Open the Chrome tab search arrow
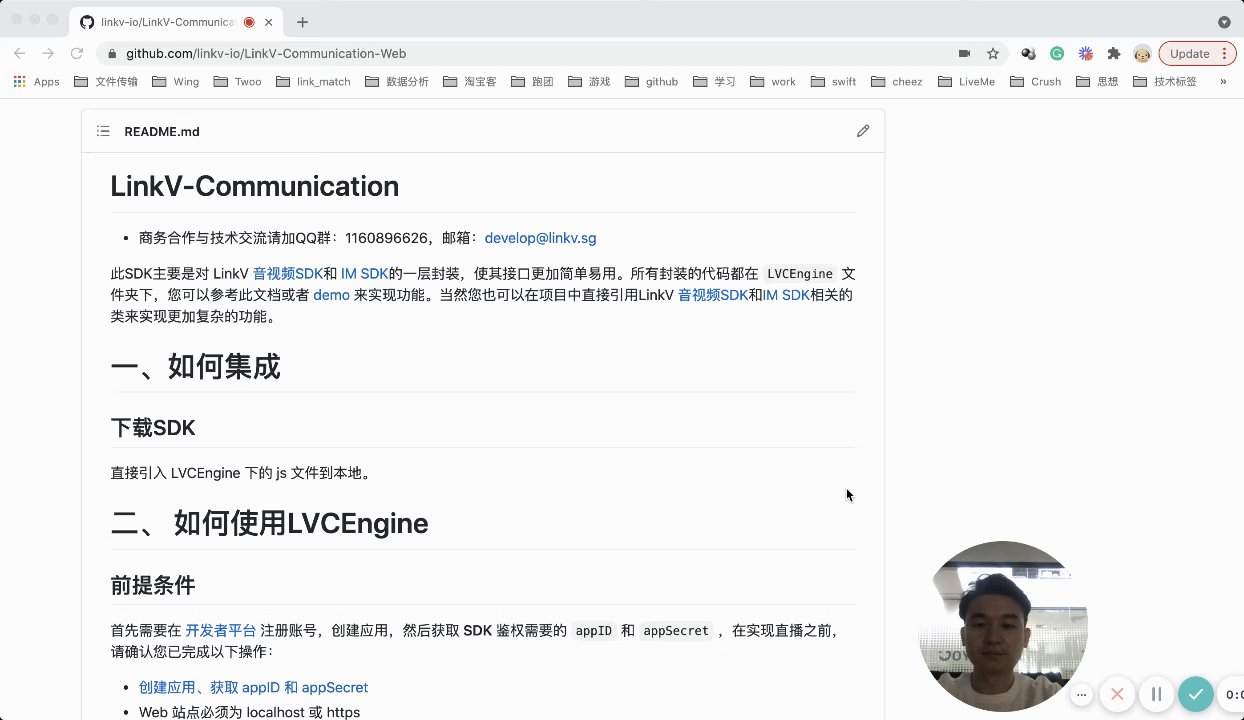Screen dimensions: 1244x720 (1224, 22)
